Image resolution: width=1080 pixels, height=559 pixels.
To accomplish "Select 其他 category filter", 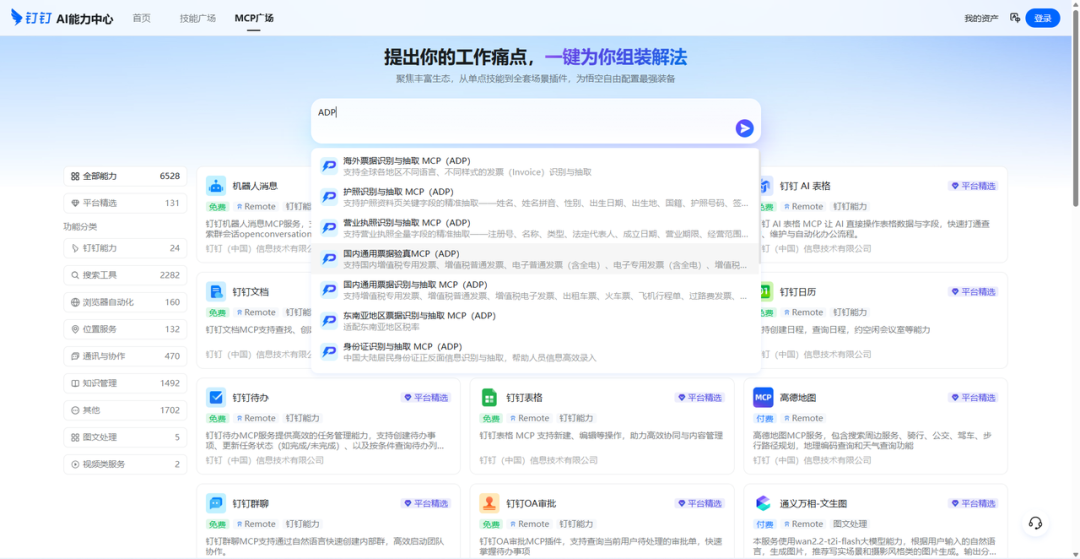I will (x=125, y=410).
